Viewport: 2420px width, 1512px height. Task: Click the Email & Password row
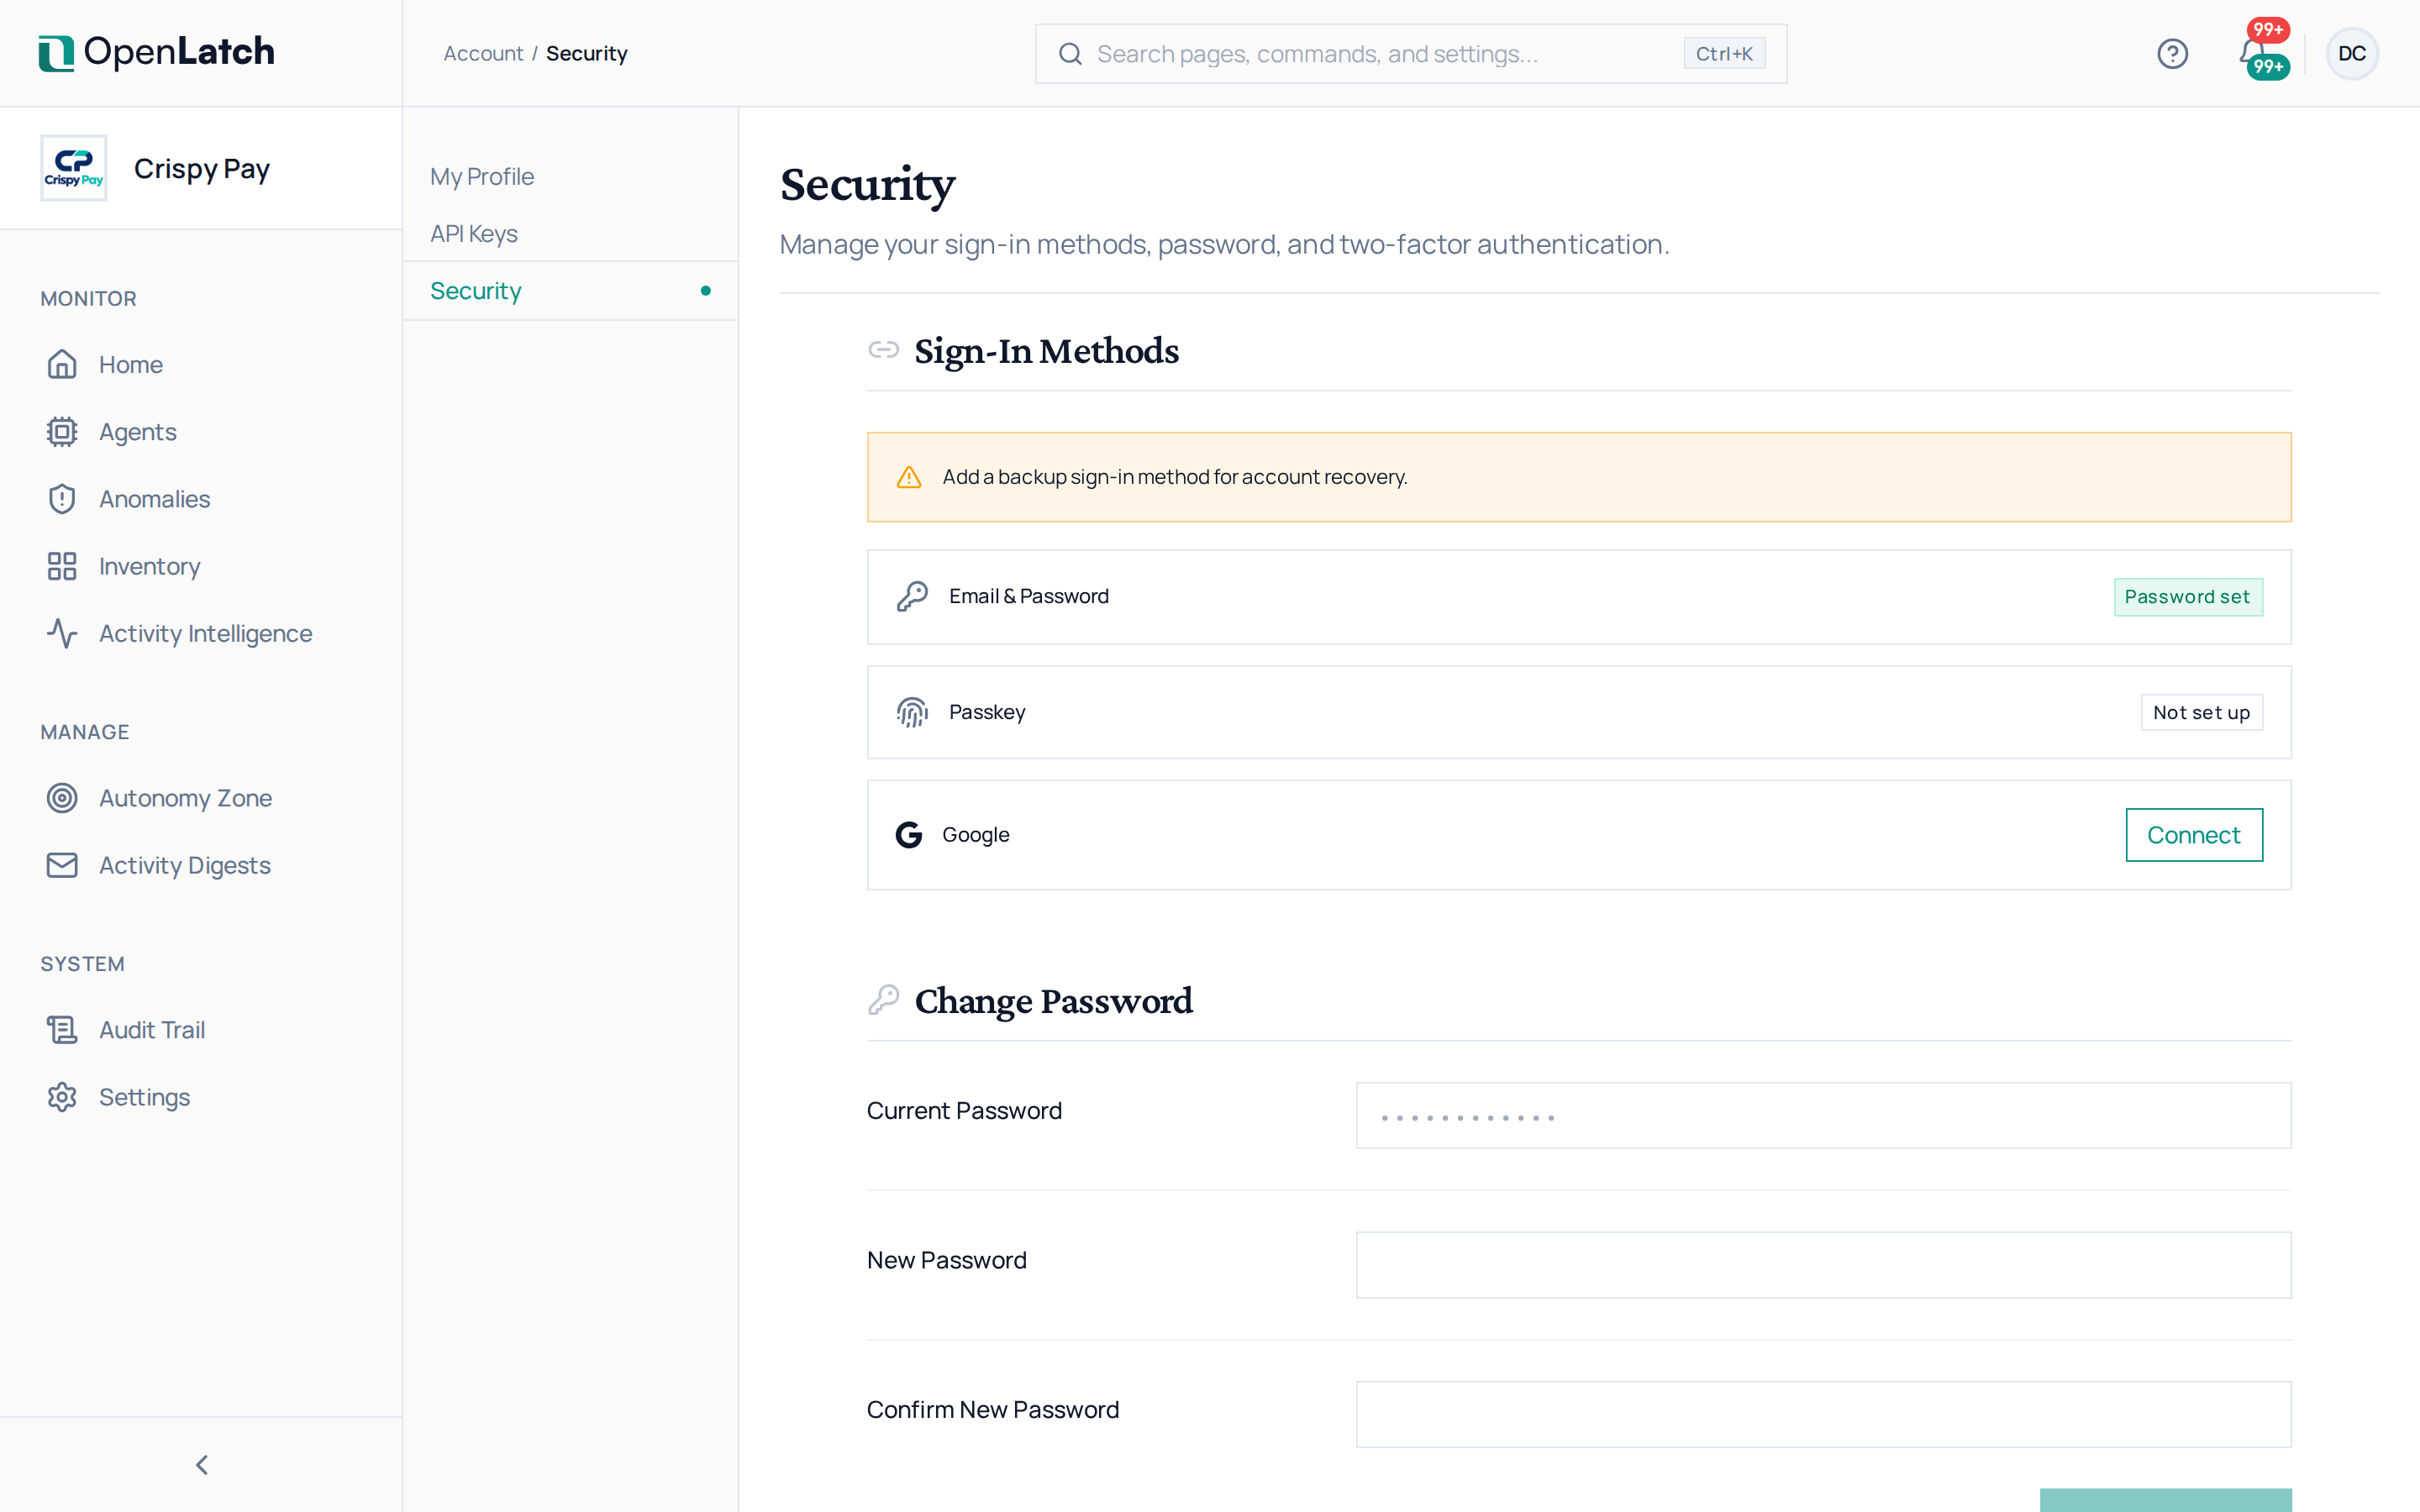click(x=1579, y=597)
